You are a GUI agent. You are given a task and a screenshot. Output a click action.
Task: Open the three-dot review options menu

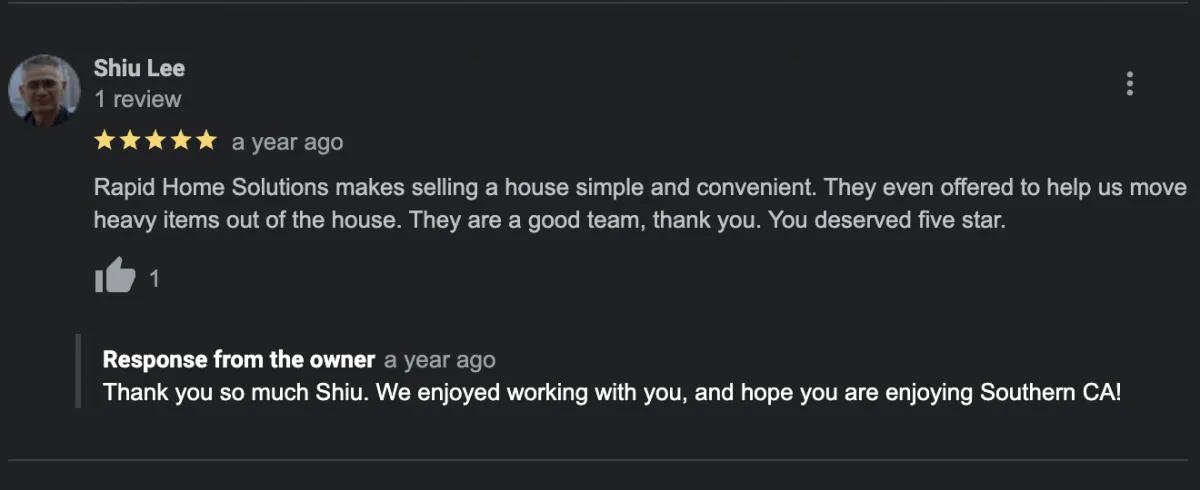tap(1129, 84)
